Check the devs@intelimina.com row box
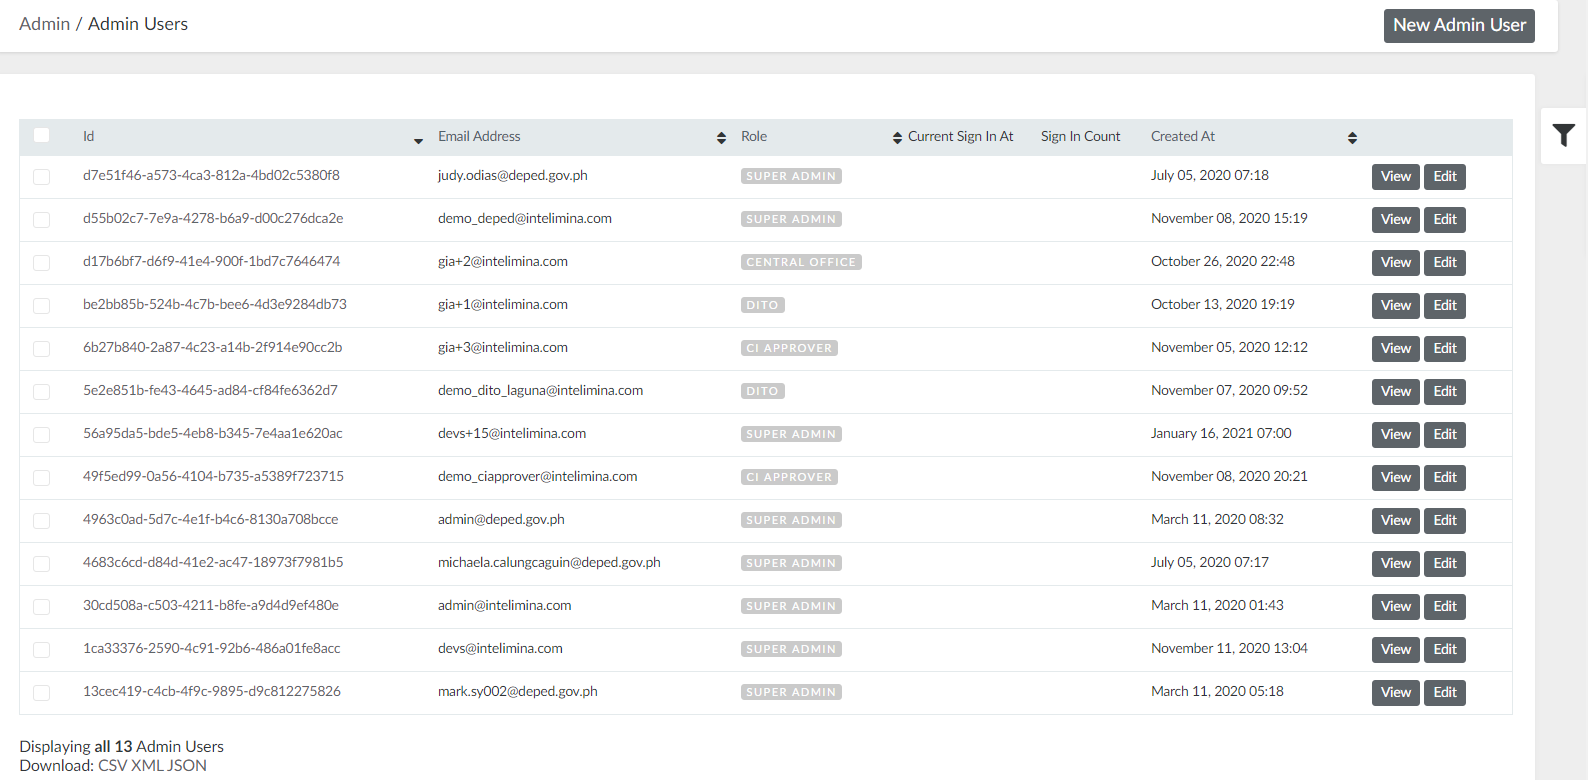 point(41,650)
